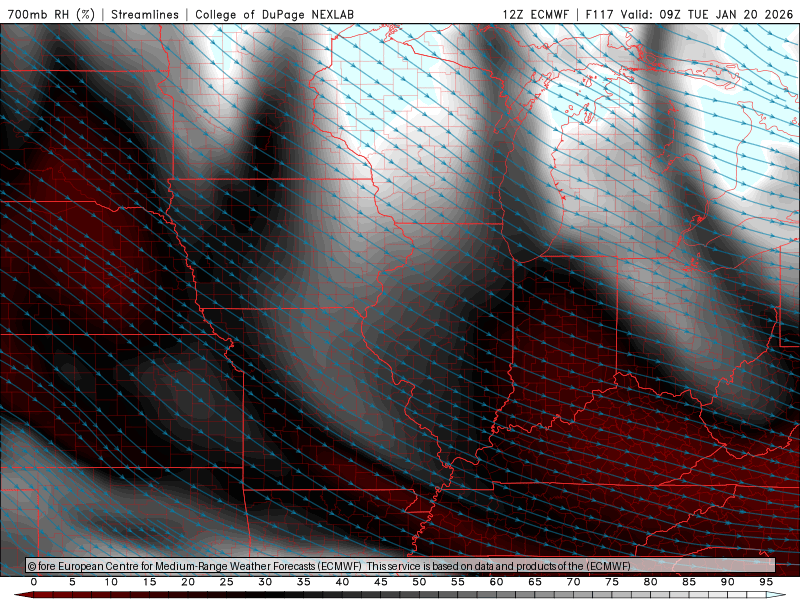
Task: Click the '0' value on the color scale
Action: pyautogui.click(x=34, y=582)
